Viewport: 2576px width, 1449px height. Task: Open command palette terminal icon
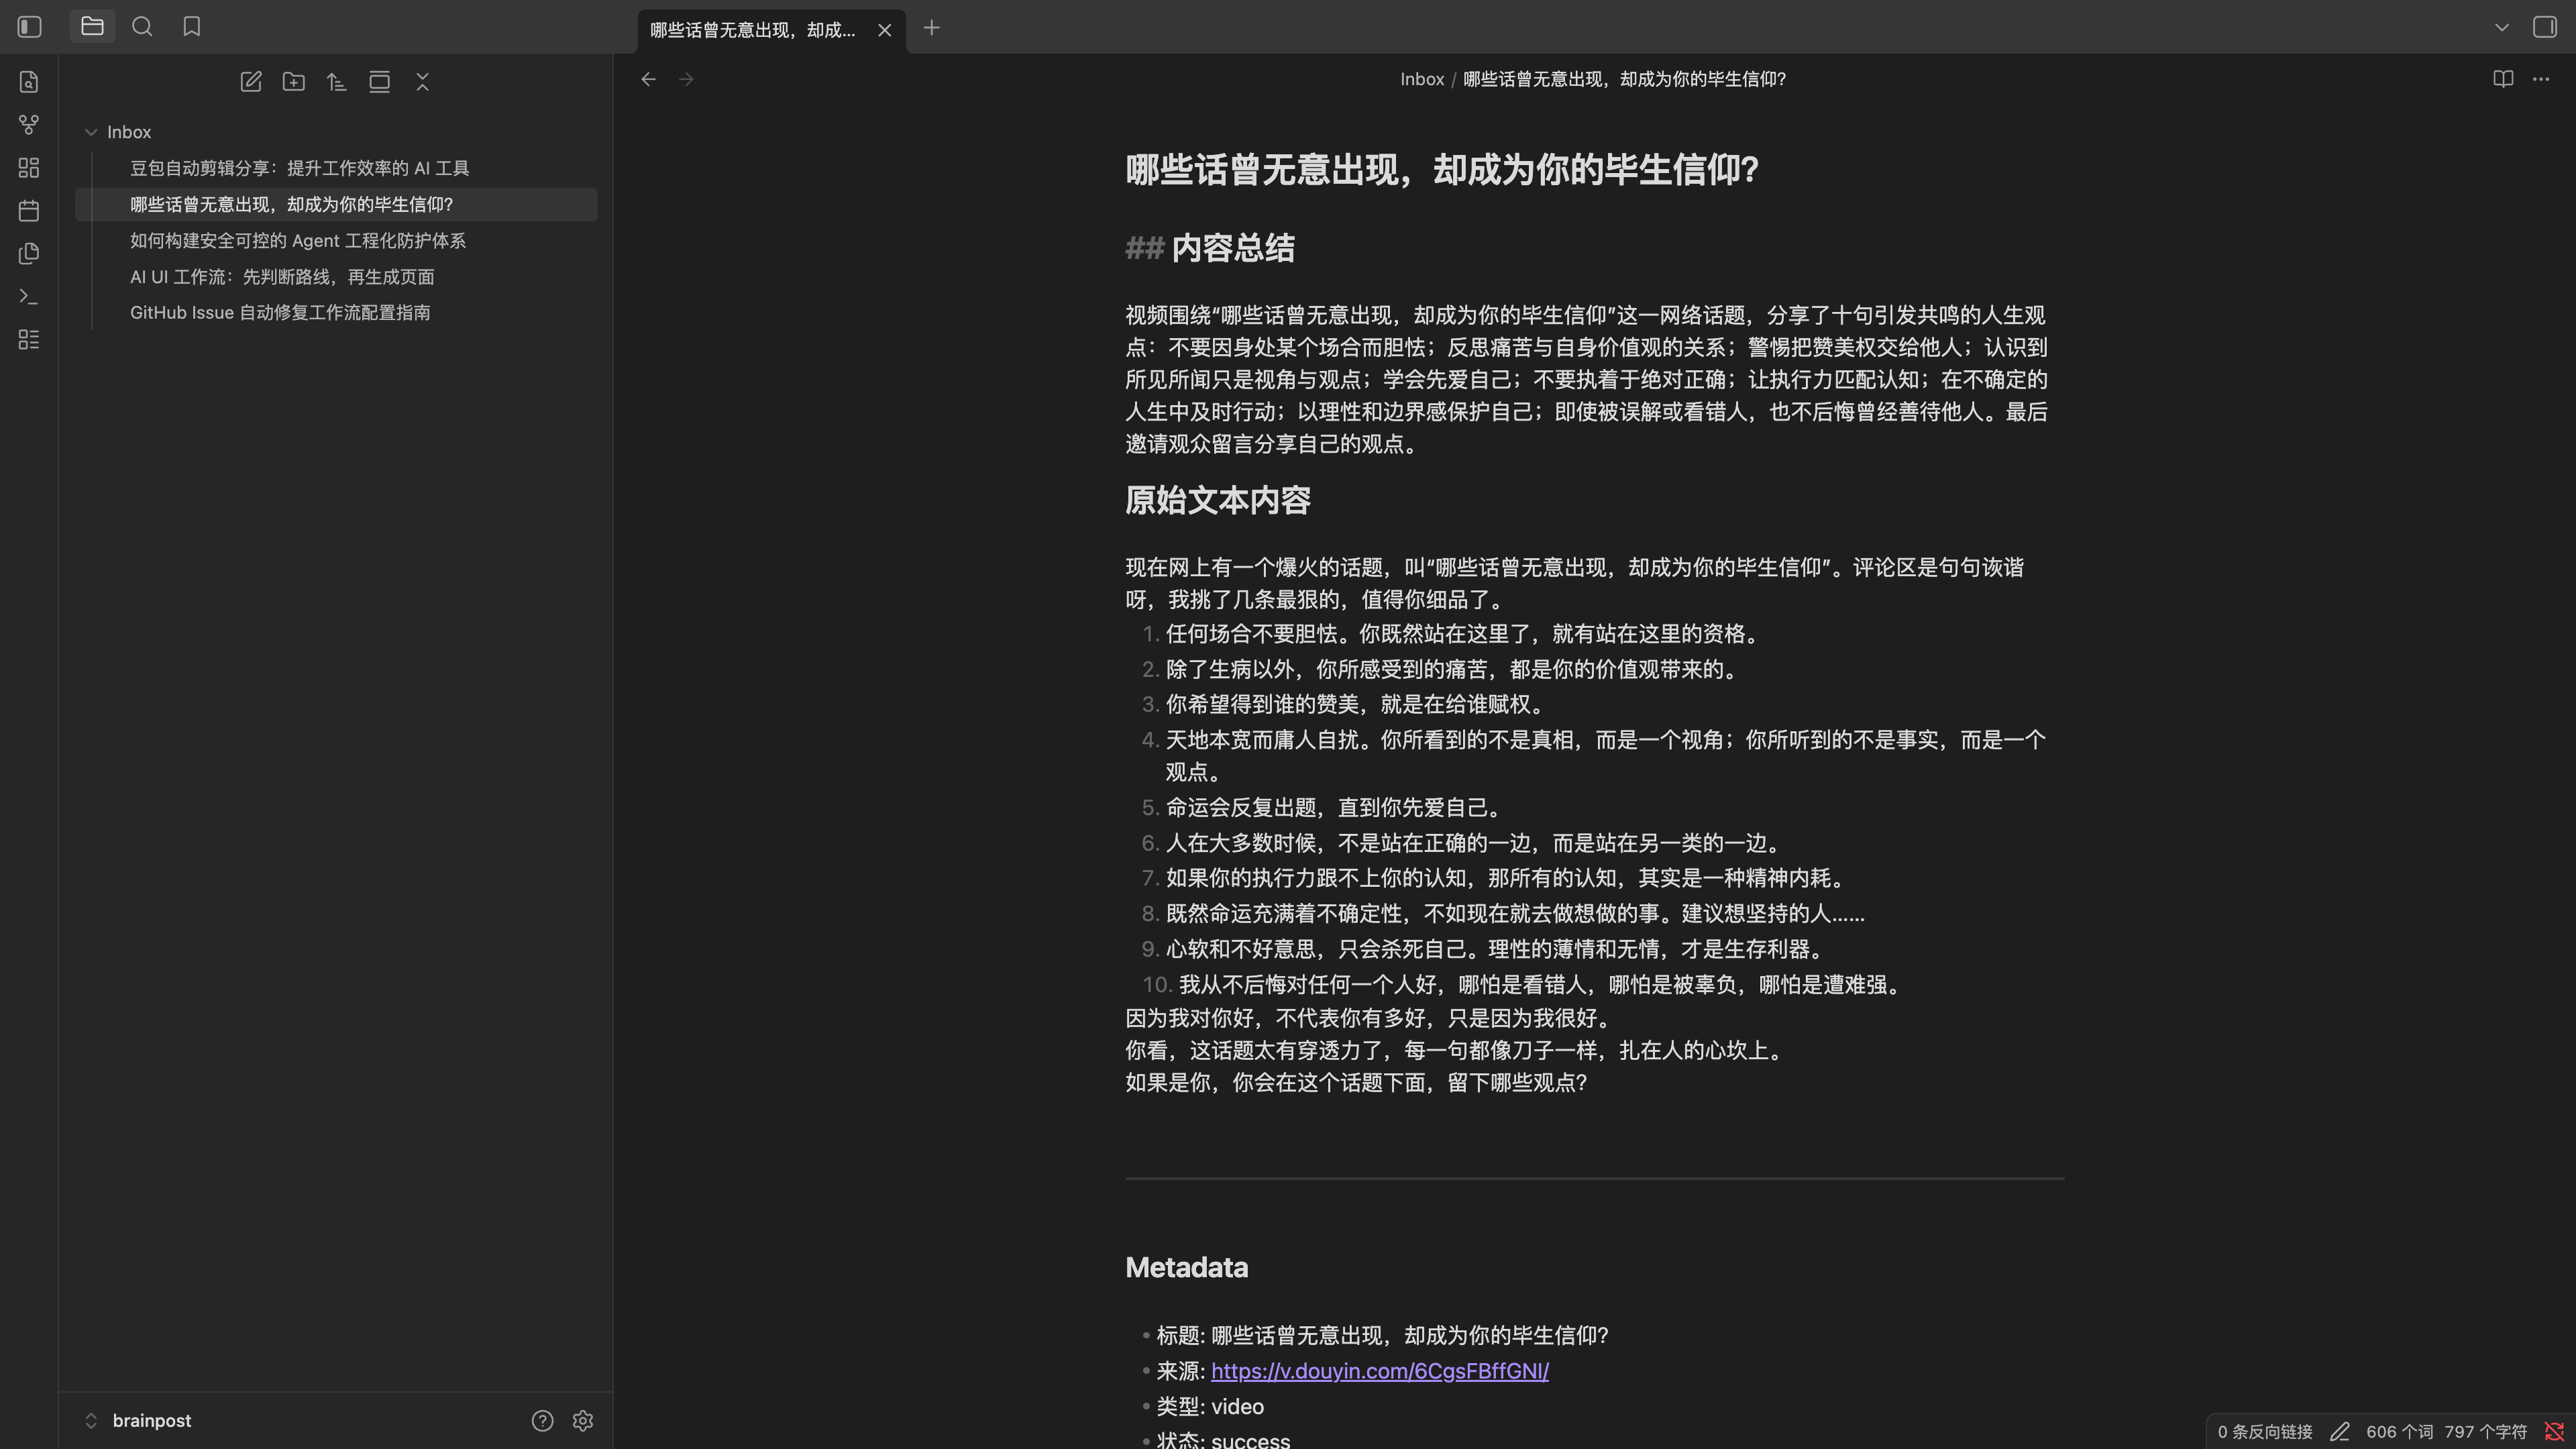[29, 297]
